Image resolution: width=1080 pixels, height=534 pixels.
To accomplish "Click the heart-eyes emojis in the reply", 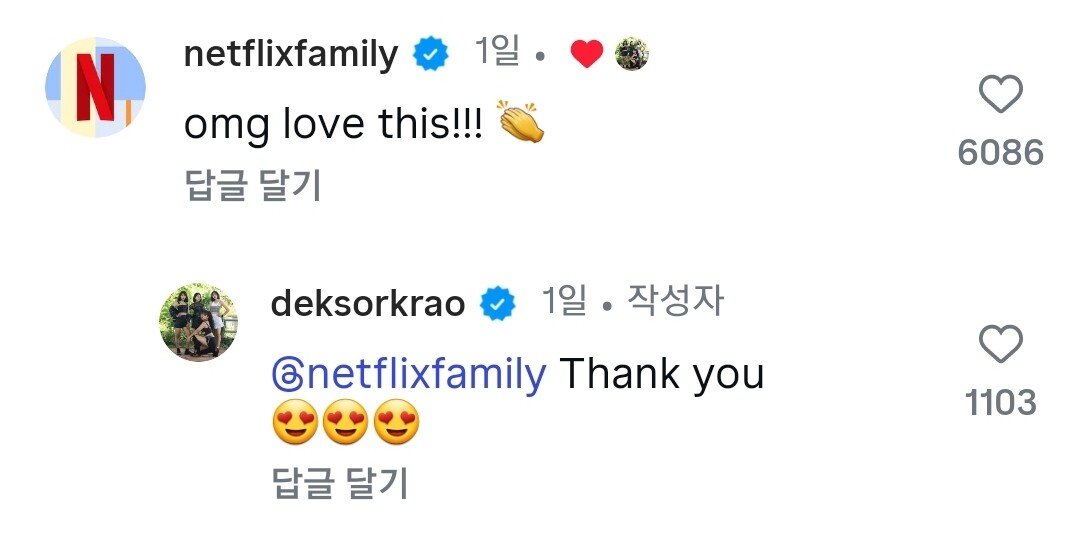I will [x=345, y=427].
